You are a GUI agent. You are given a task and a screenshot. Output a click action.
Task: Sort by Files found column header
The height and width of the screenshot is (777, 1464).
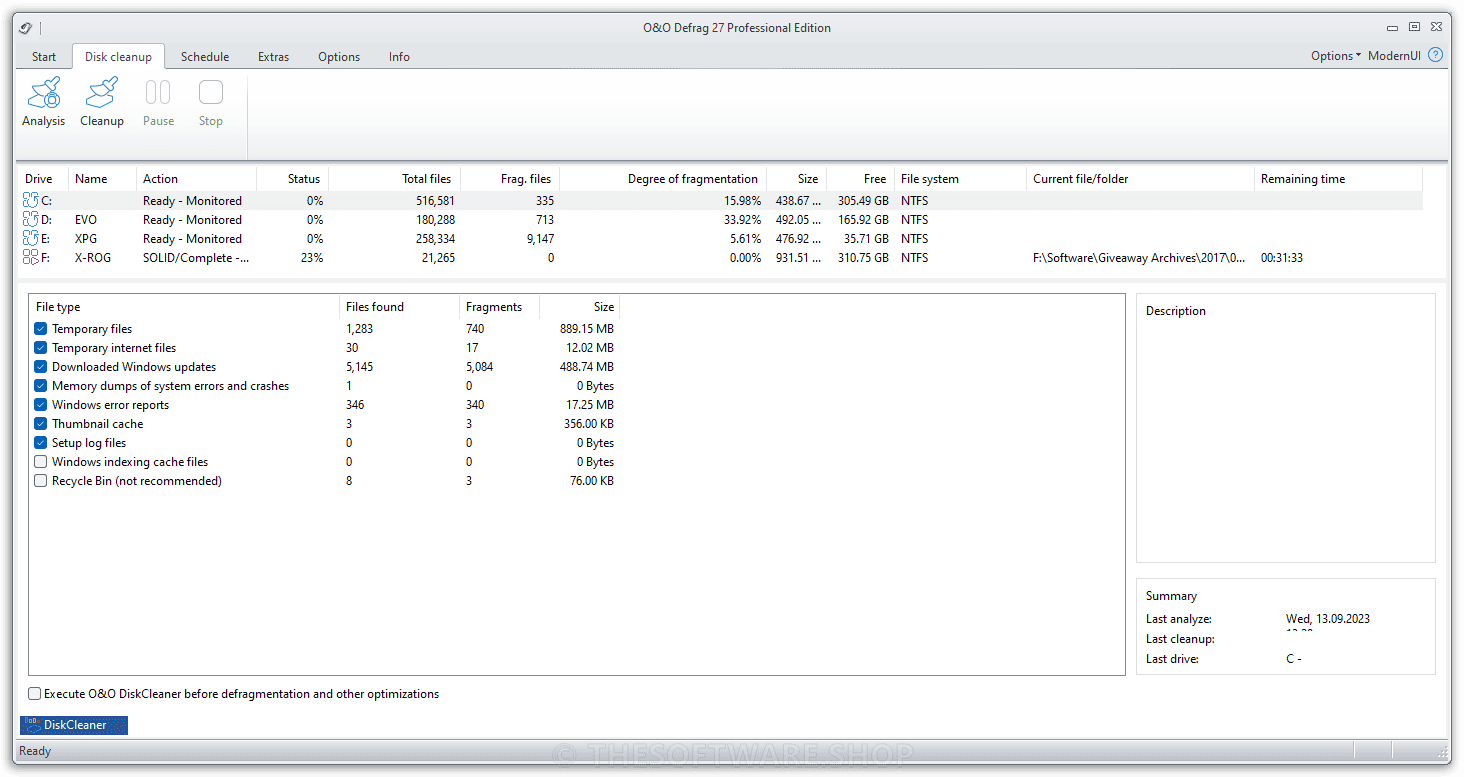click(x=399, y=307)
